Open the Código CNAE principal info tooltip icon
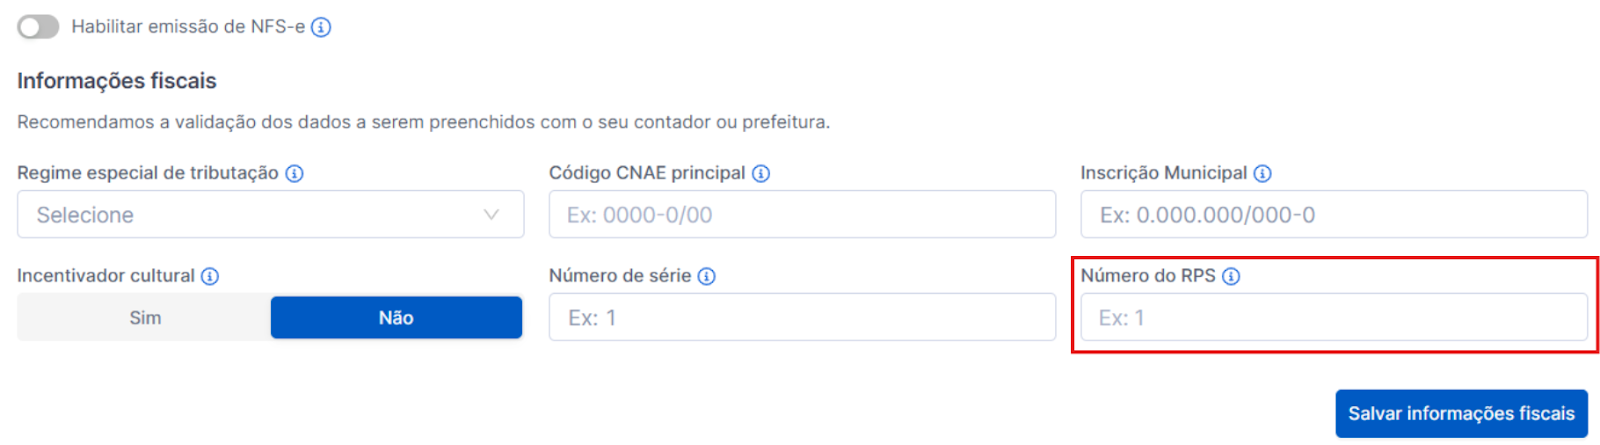The width and height of the screenshot is (1600, 445). [761, 174]
